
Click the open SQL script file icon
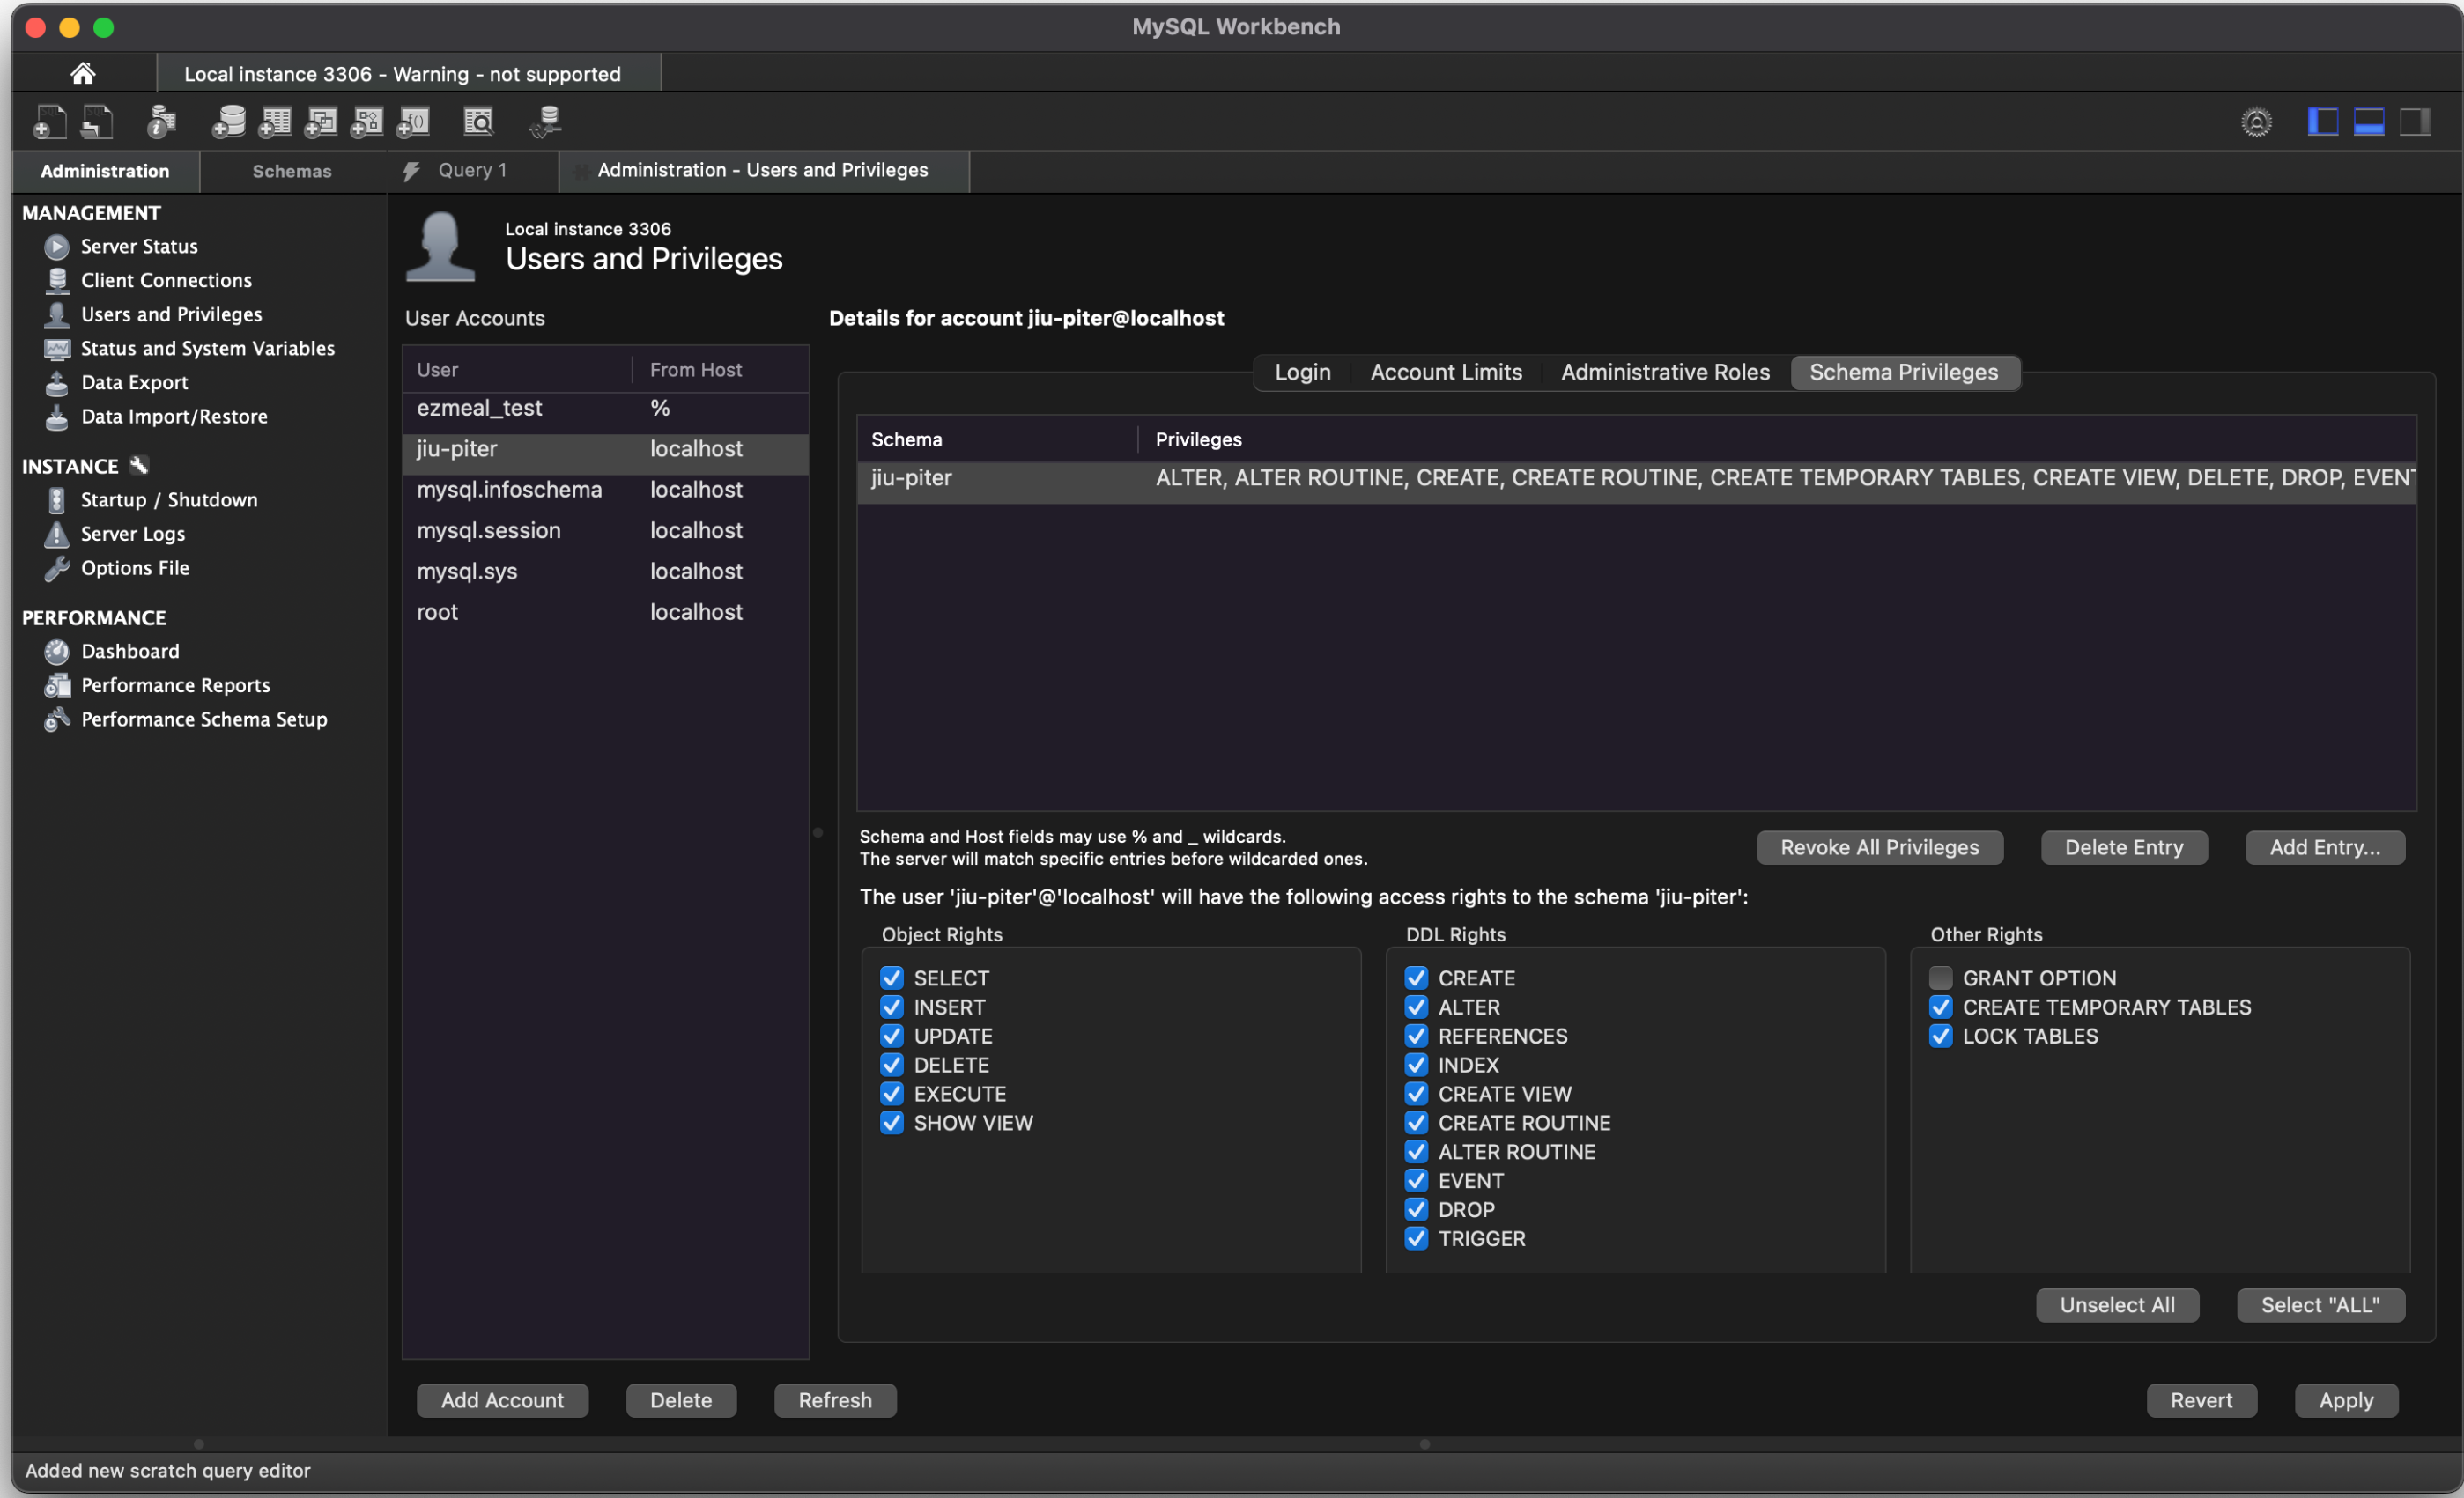tap(97, 122)
